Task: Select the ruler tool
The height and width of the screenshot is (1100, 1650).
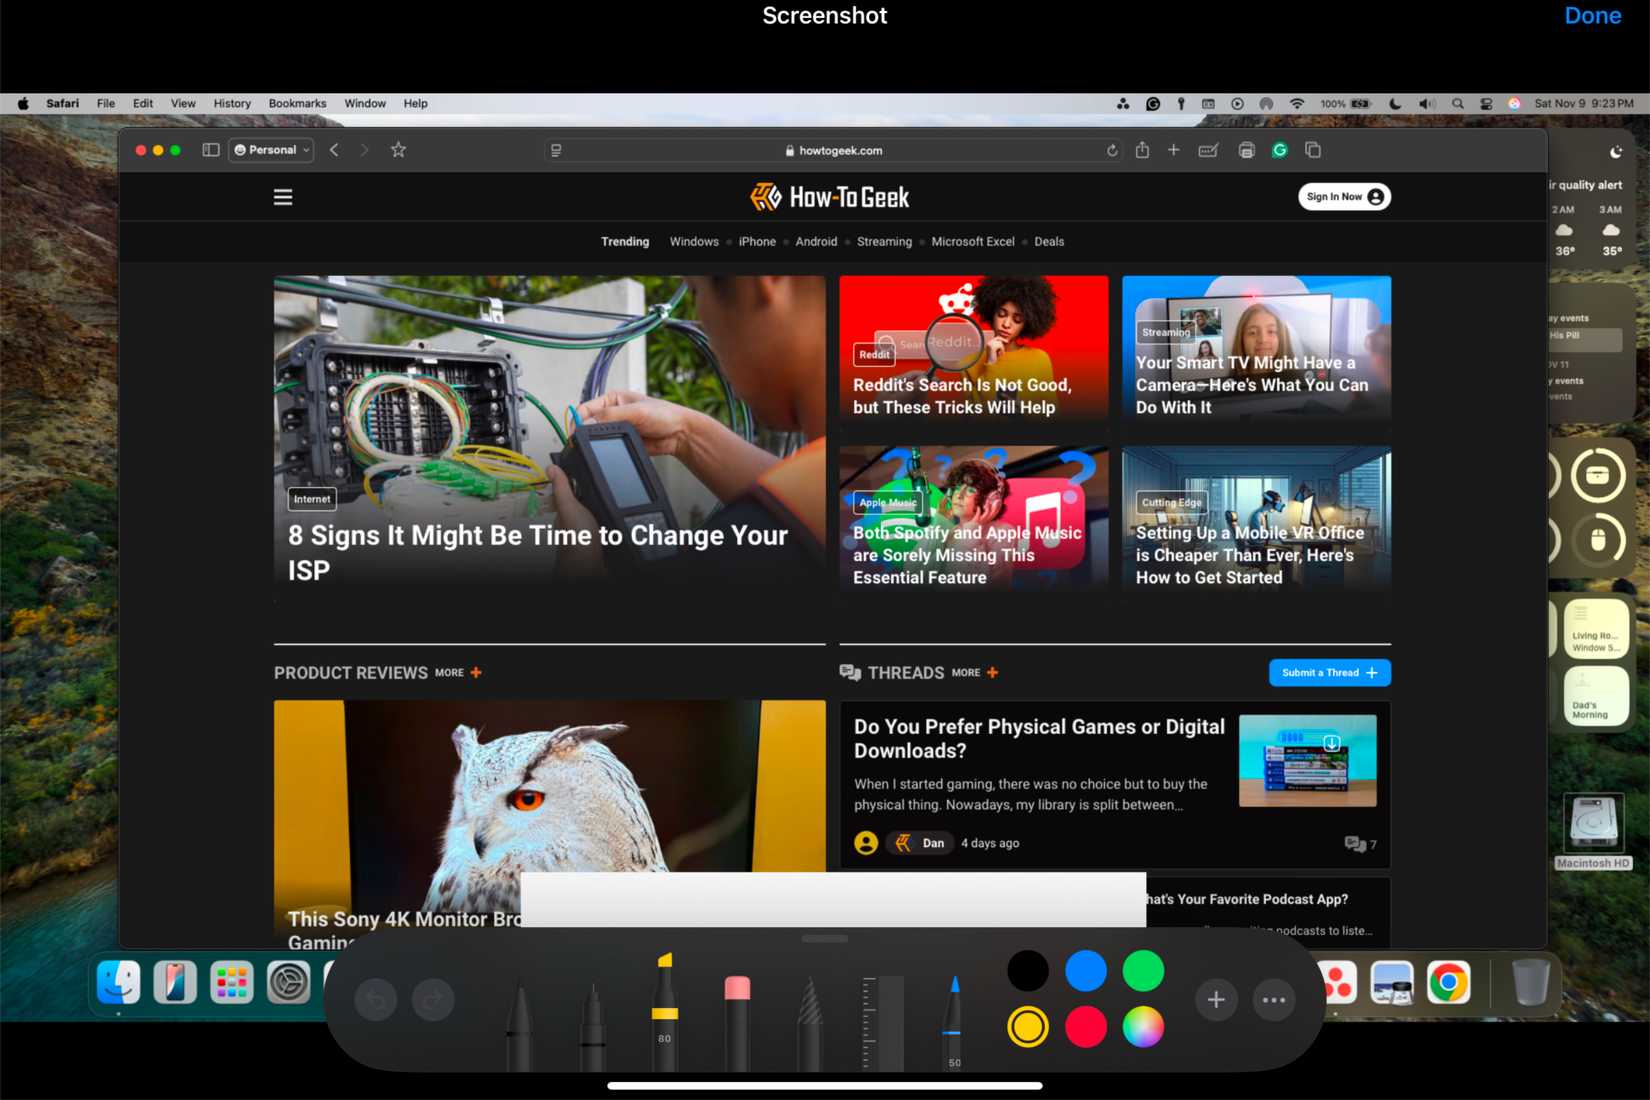Action: 882,1022
